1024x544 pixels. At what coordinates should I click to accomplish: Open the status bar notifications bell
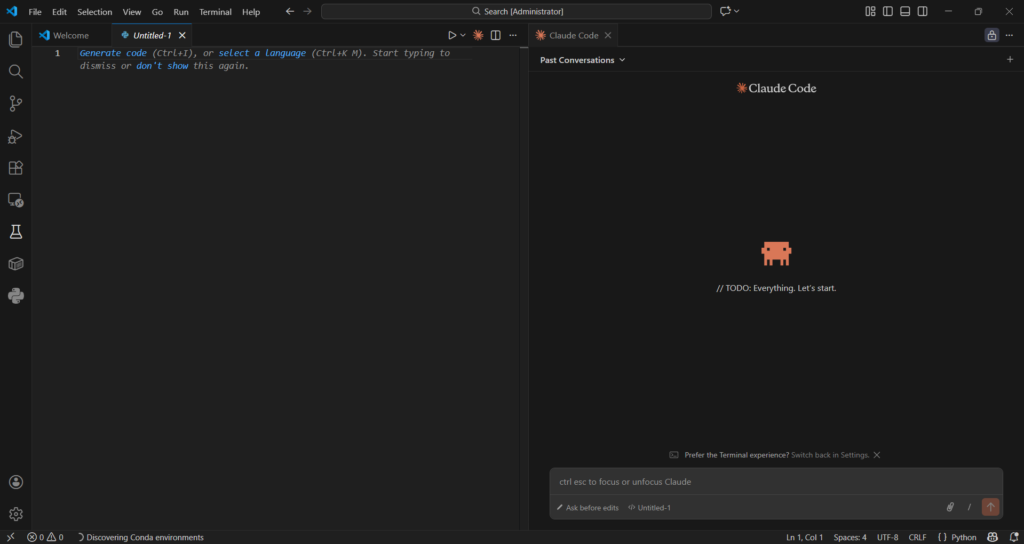[x=1014, y=537]
